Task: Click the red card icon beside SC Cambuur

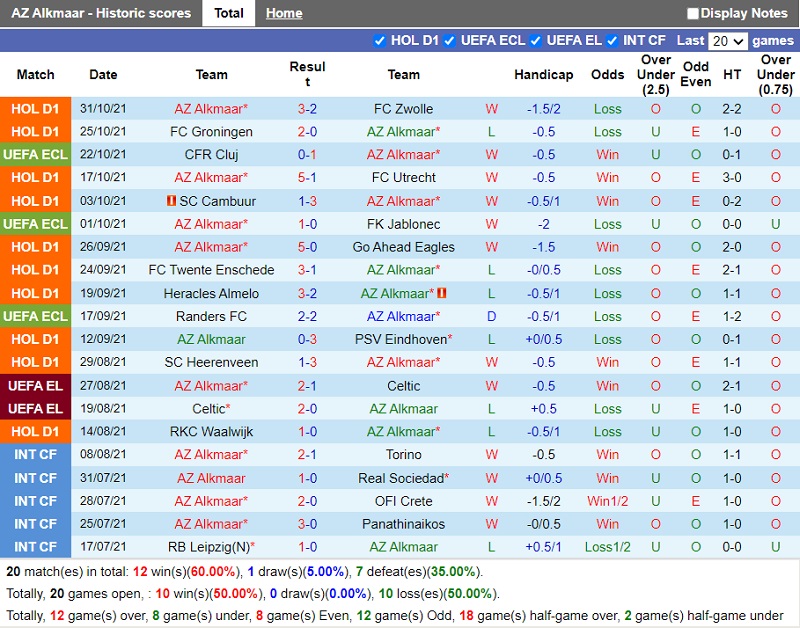Action: click(x=171, y=201)
